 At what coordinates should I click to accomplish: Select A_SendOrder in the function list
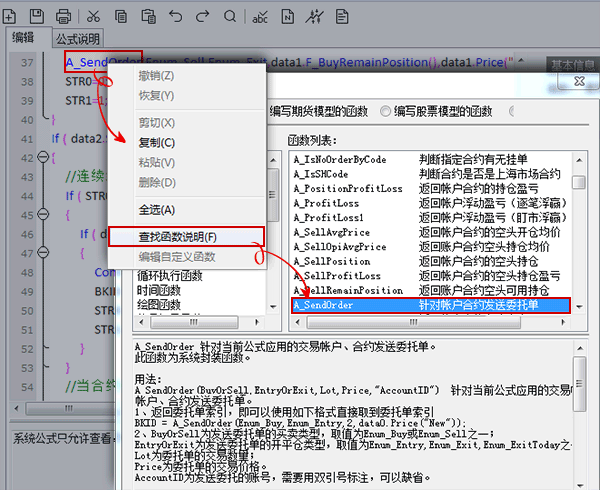tap(428, 305)
